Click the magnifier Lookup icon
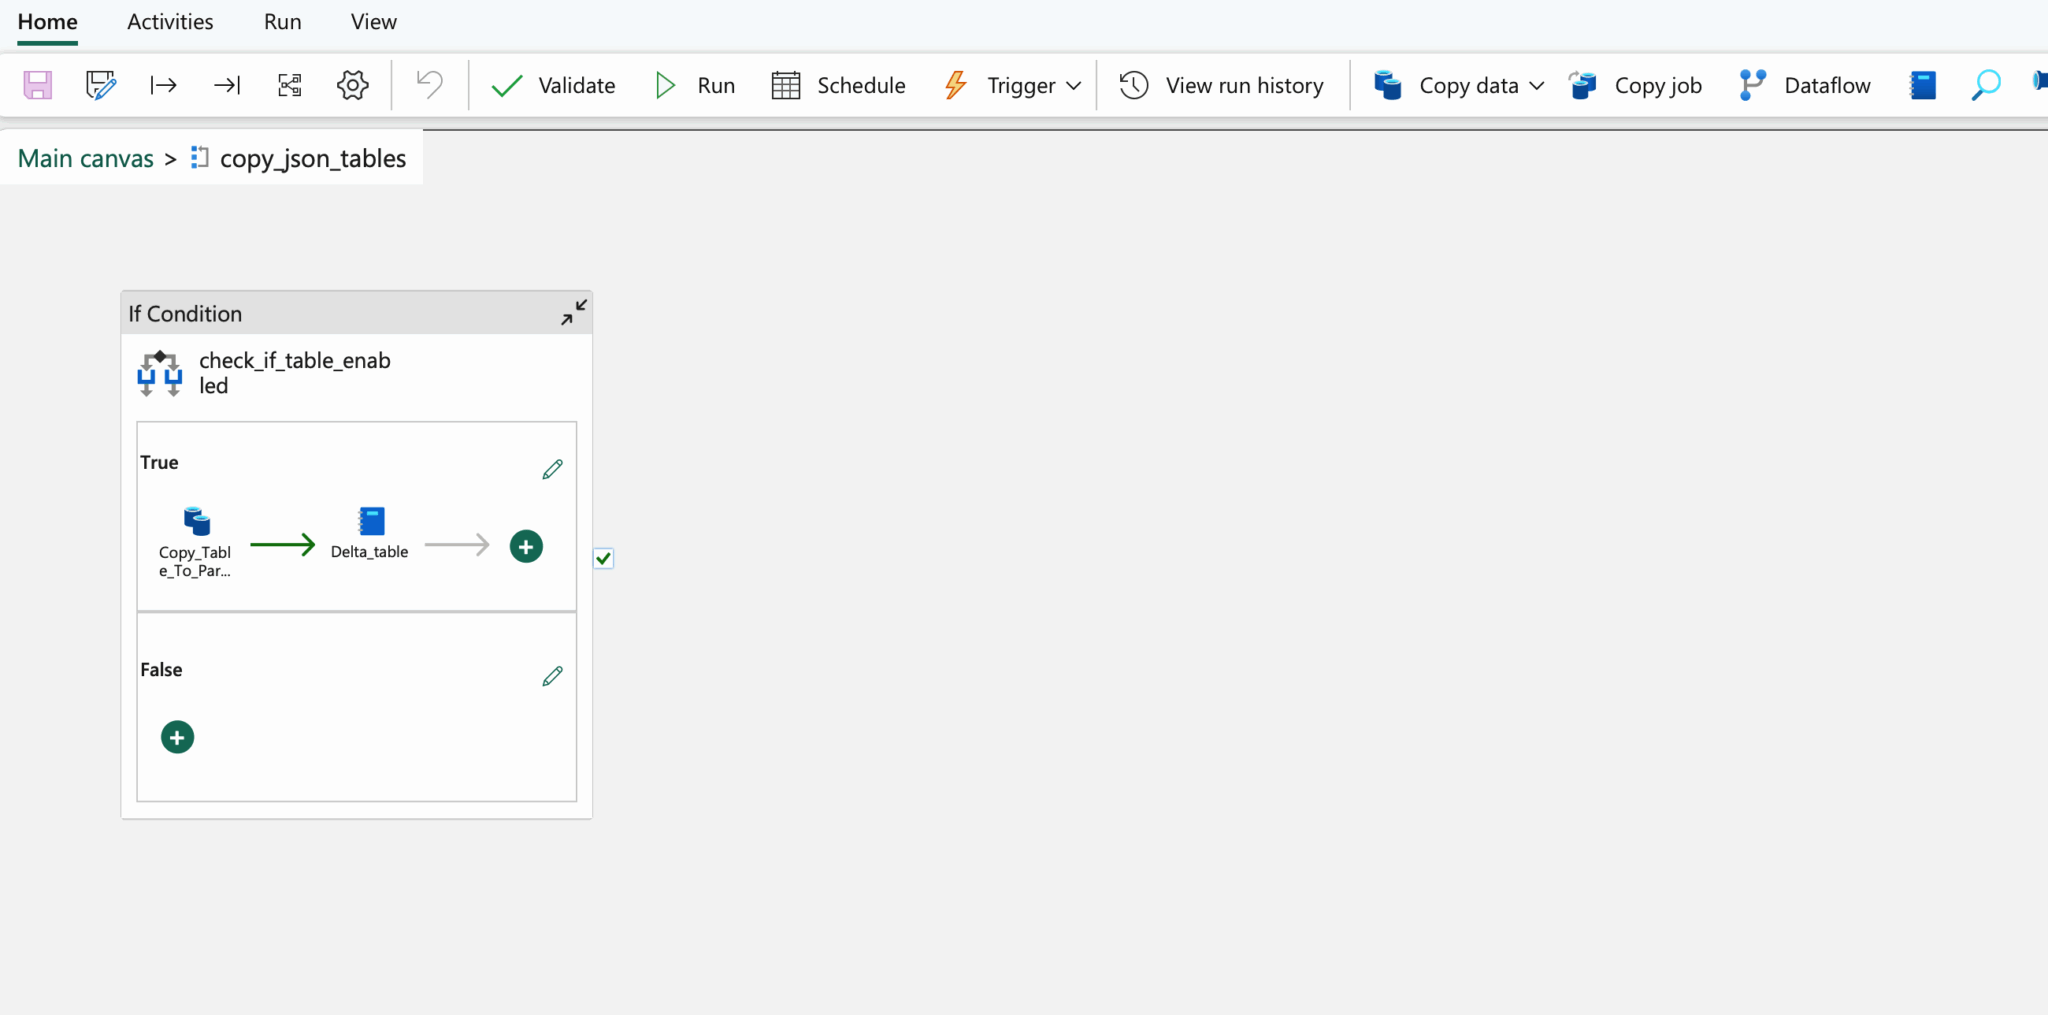2048x1015 pixels. [x=1986, y=85]
